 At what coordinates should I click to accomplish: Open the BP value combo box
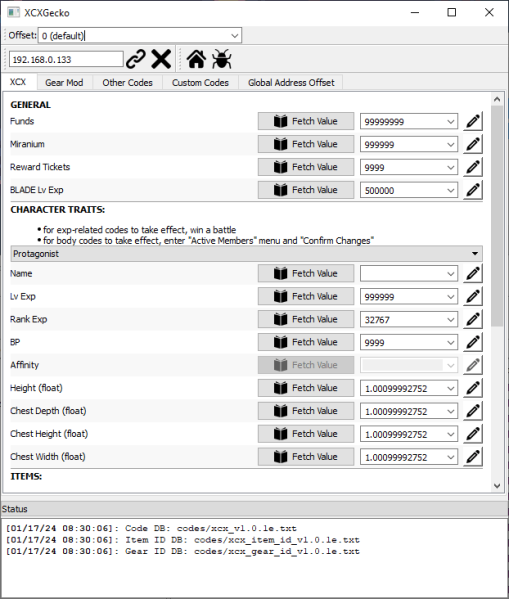click(409, 342)
